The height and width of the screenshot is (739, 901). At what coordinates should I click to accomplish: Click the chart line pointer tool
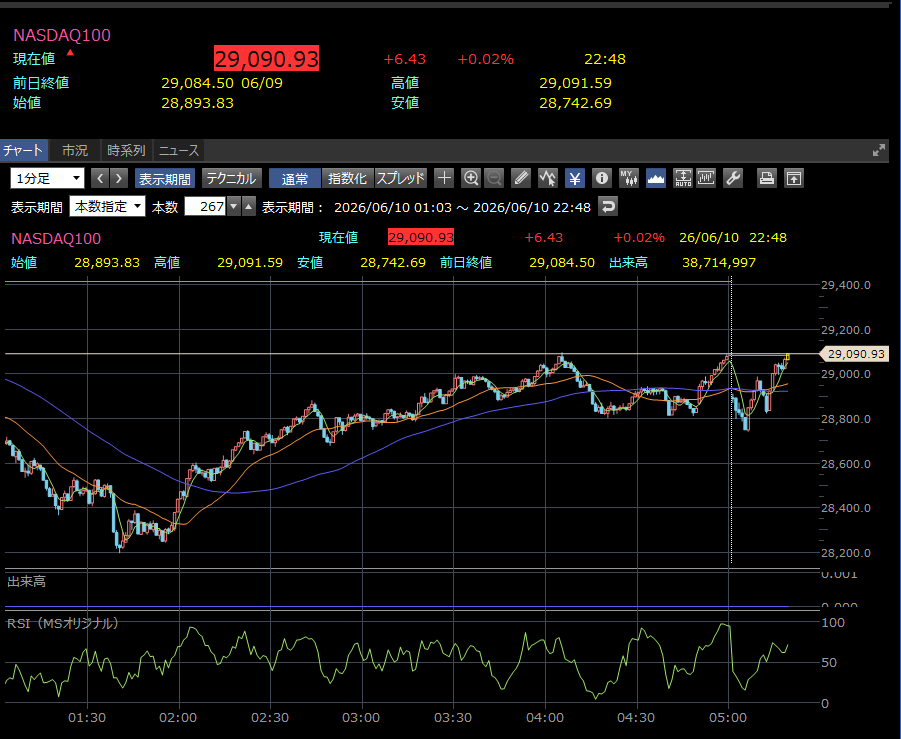(548, 178)
